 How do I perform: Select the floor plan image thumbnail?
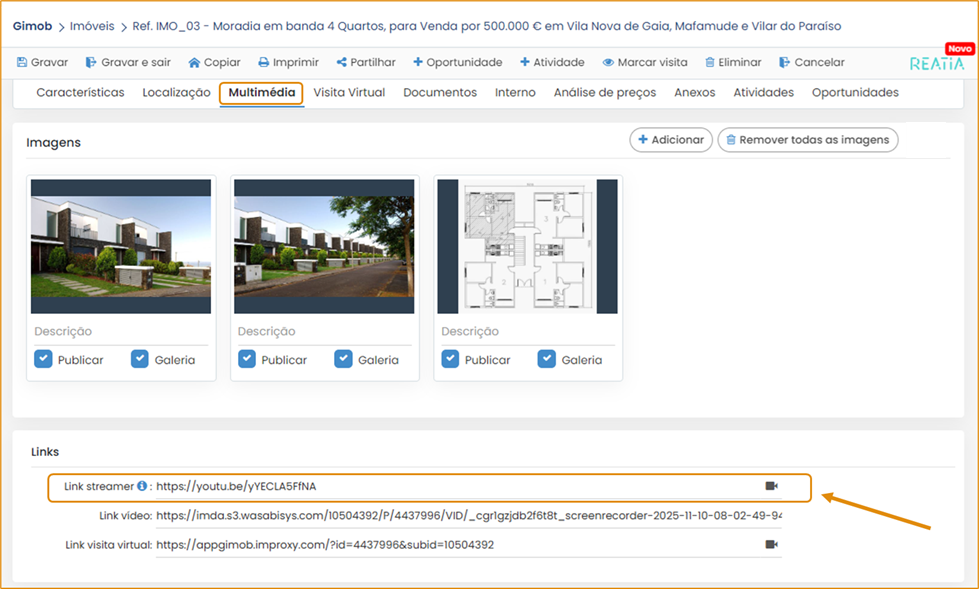(527, 246)
